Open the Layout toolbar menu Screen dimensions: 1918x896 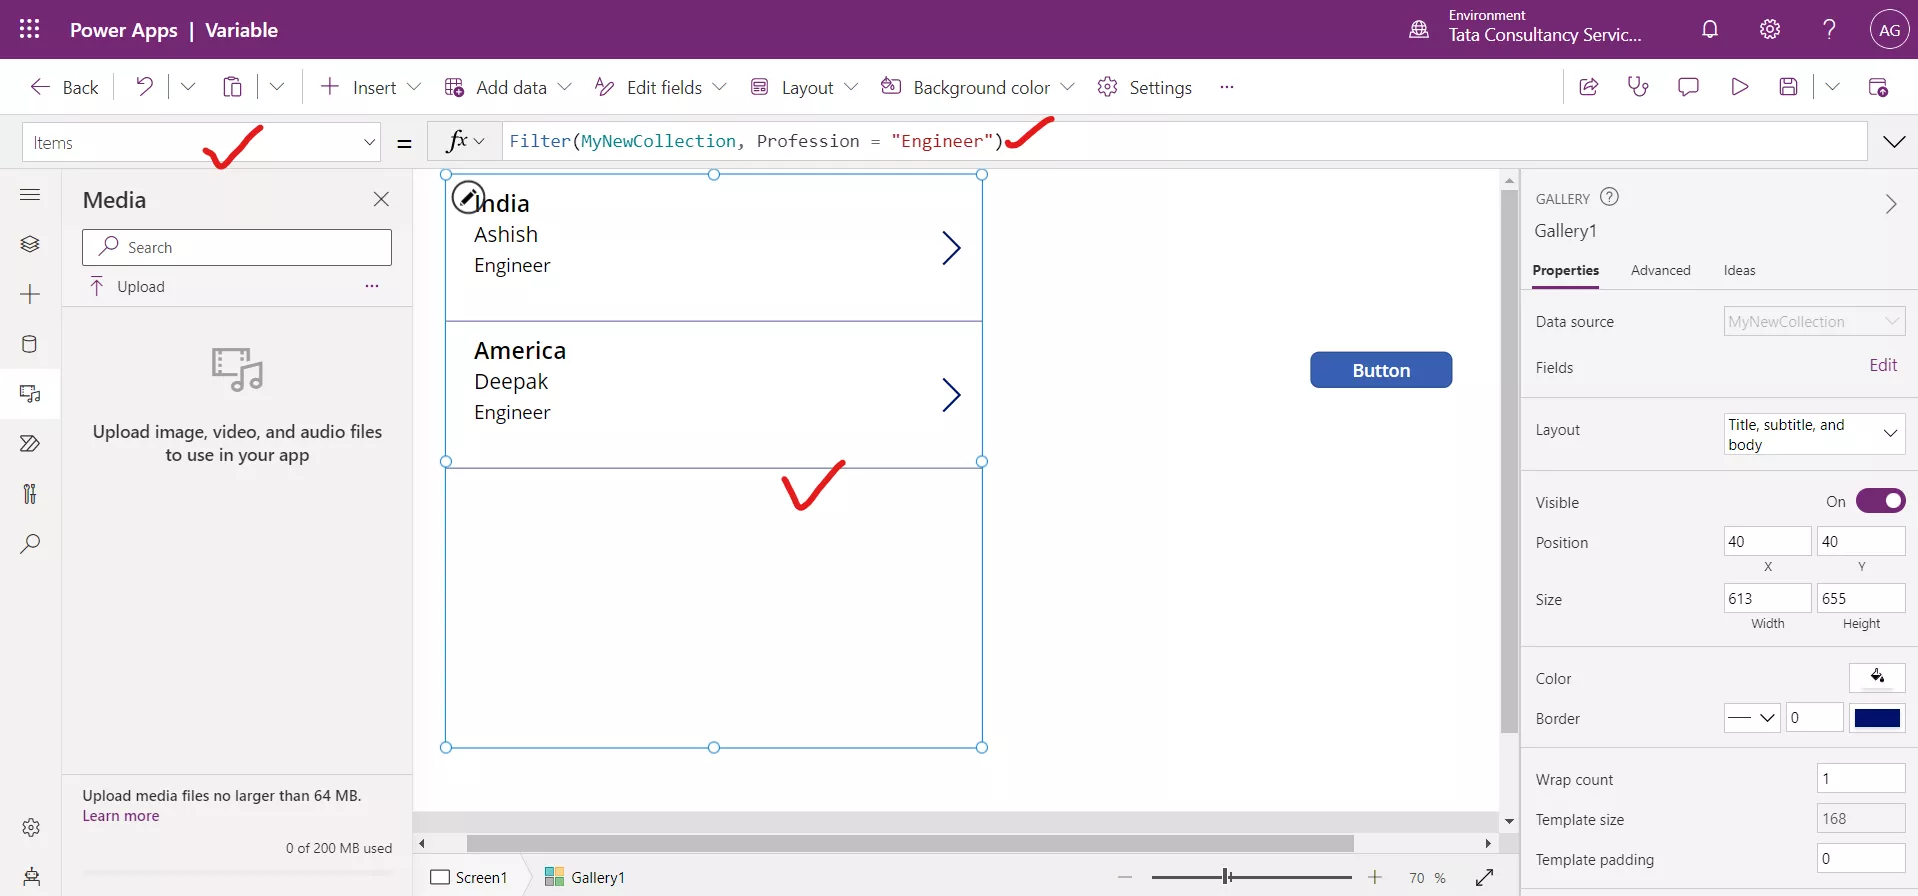[804, 87]
